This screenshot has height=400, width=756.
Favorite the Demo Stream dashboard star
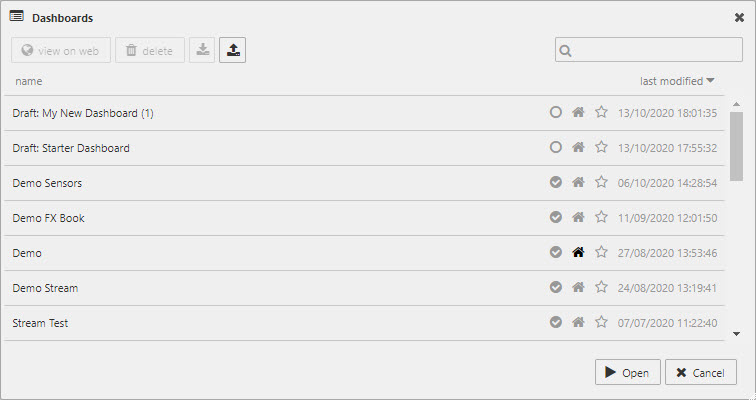pyautogui.click(x=601, y=288)
